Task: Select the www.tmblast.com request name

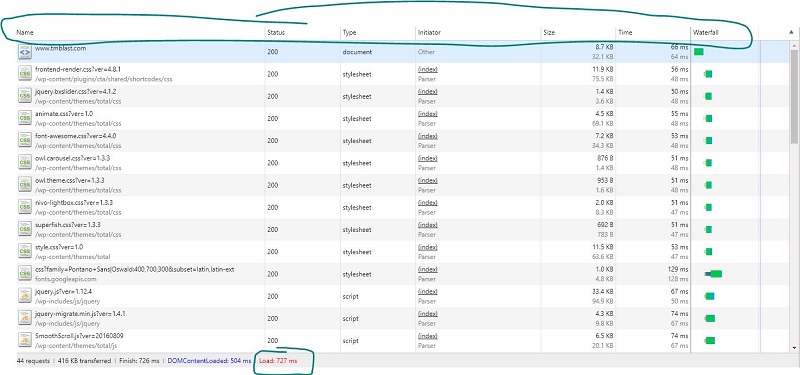Action: click(x=60, y=48)
